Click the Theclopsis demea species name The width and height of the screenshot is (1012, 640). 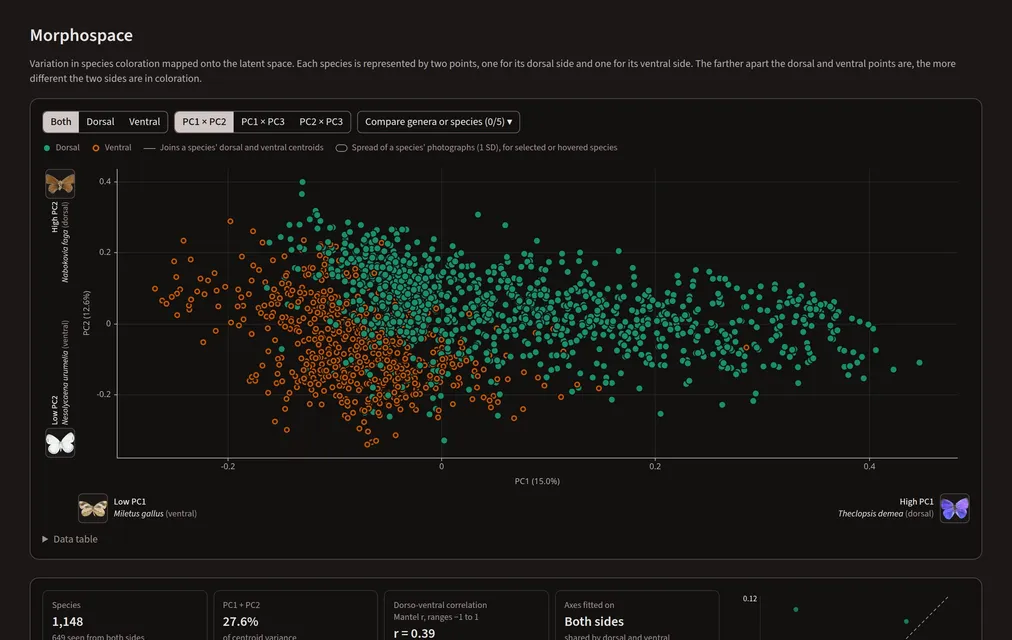point(870,514)
